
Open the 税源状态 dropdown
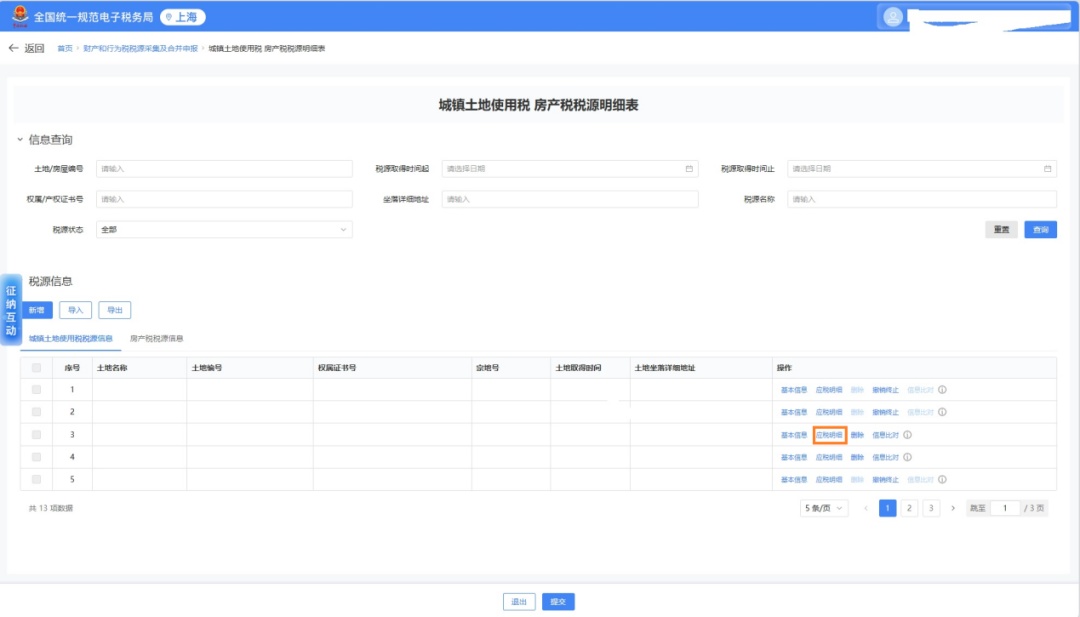(224, 229)
